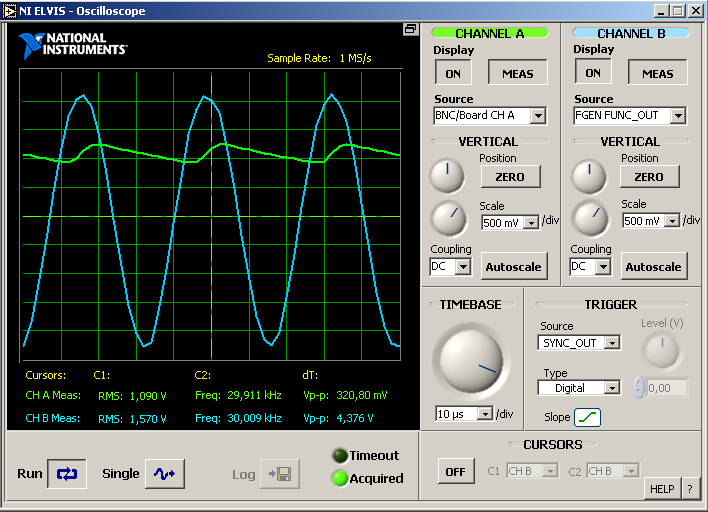Click the Run continuous loop icon button
Viewport: 708px width, 512px height.
67,474
